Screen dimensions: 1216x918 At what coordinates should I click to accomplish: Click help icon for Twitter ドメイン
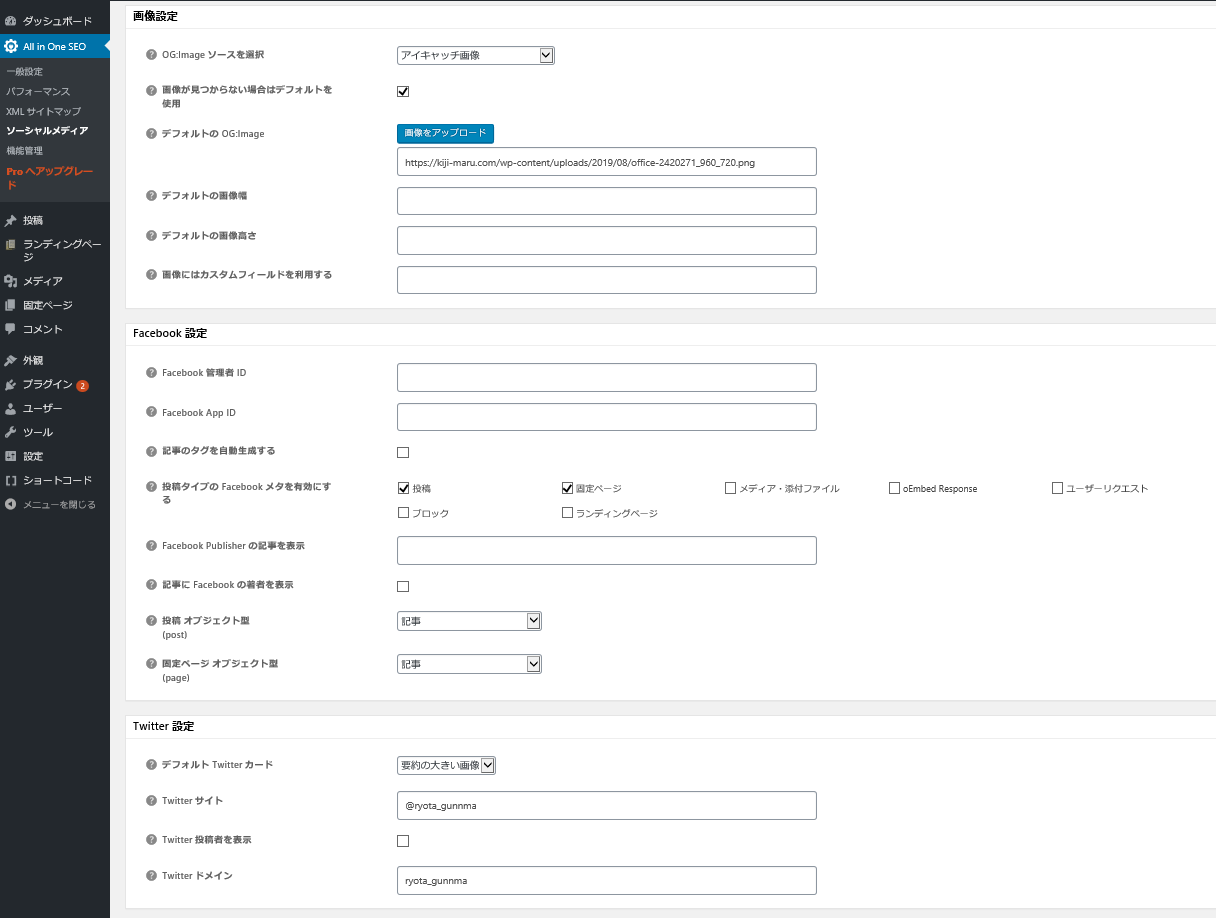coord(152,875)
